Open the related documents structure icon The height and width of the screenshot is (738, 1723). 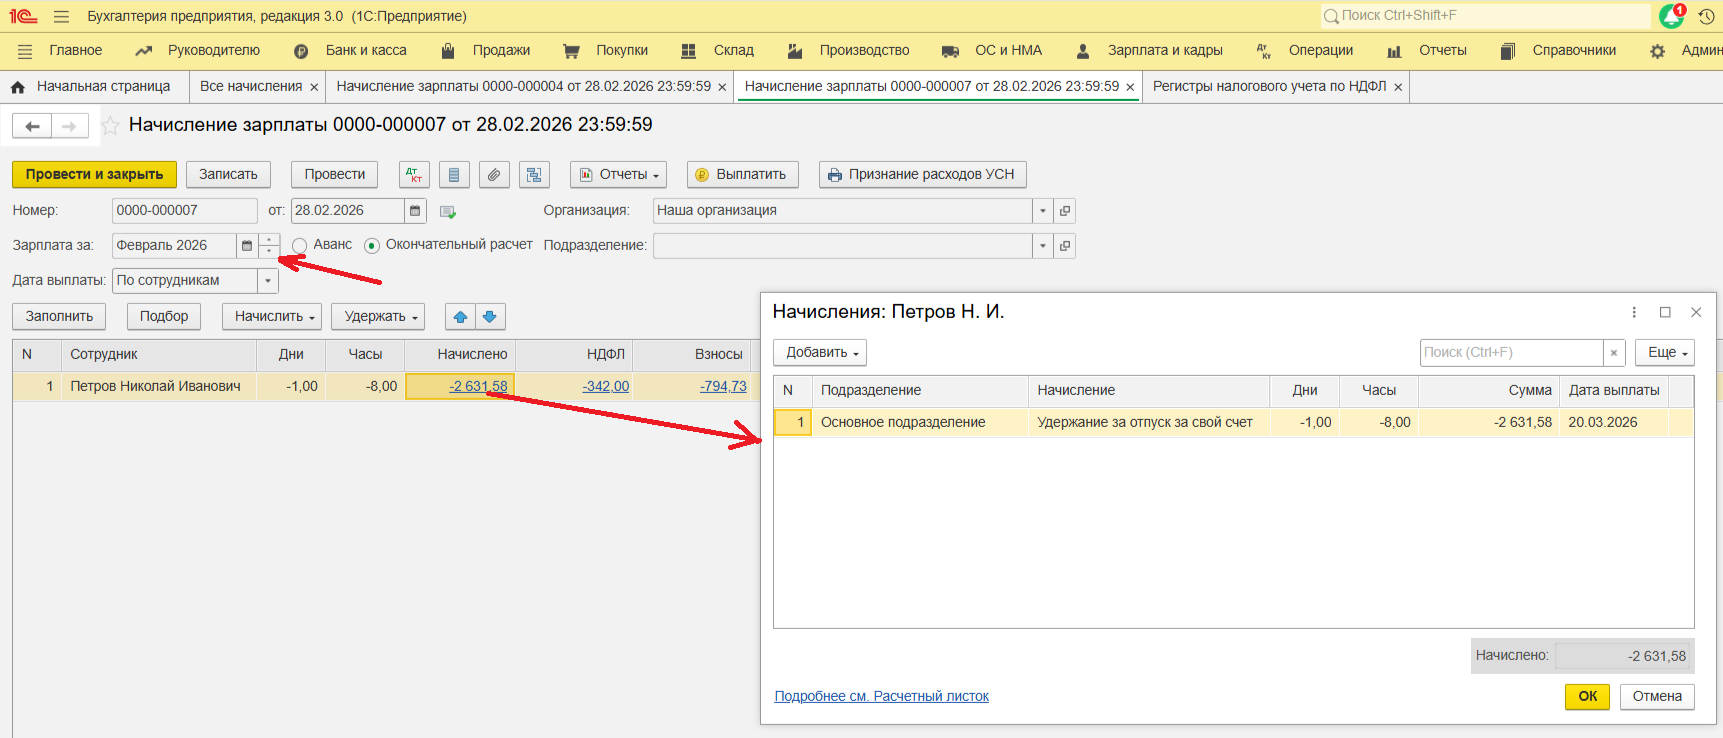tap(534, 175)
